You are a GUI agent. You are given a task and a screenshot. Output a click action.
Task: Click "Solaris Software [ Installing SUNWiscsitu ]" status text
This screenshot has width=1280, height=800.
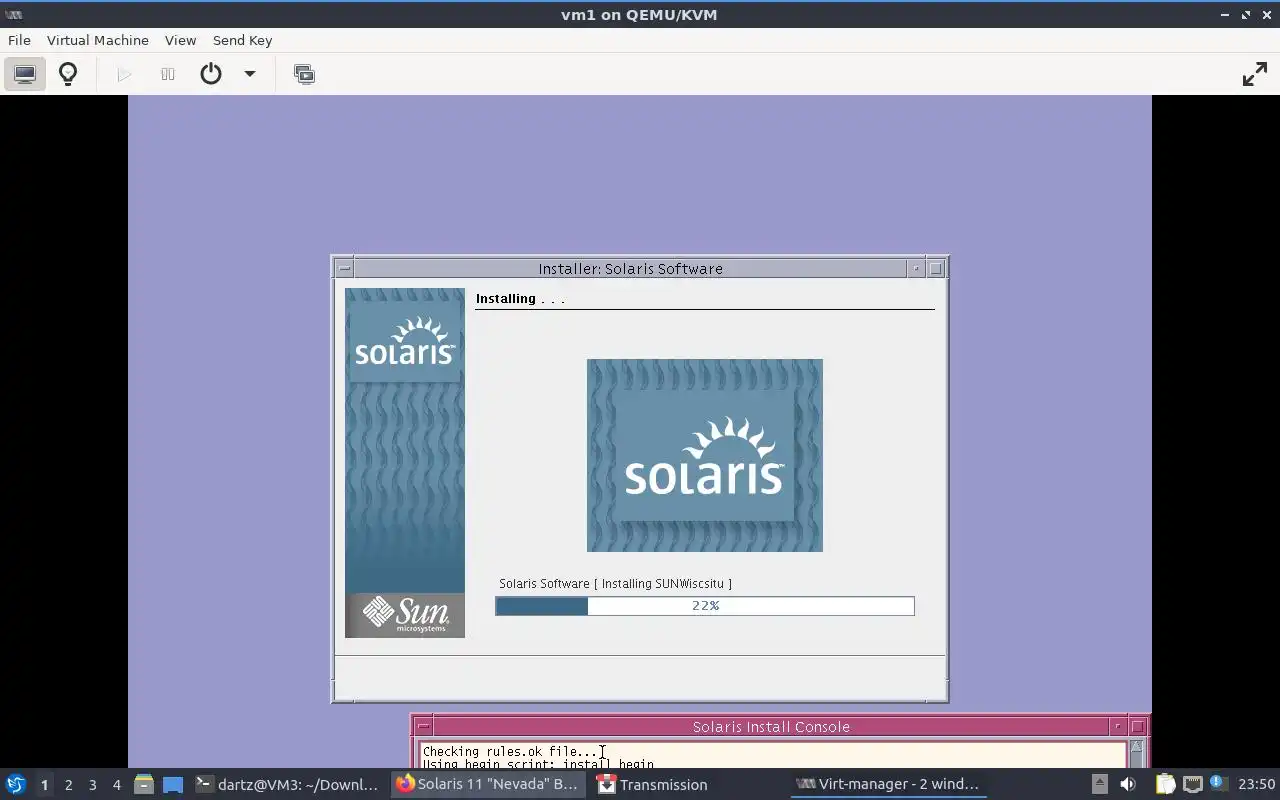[x=615, y=584]
